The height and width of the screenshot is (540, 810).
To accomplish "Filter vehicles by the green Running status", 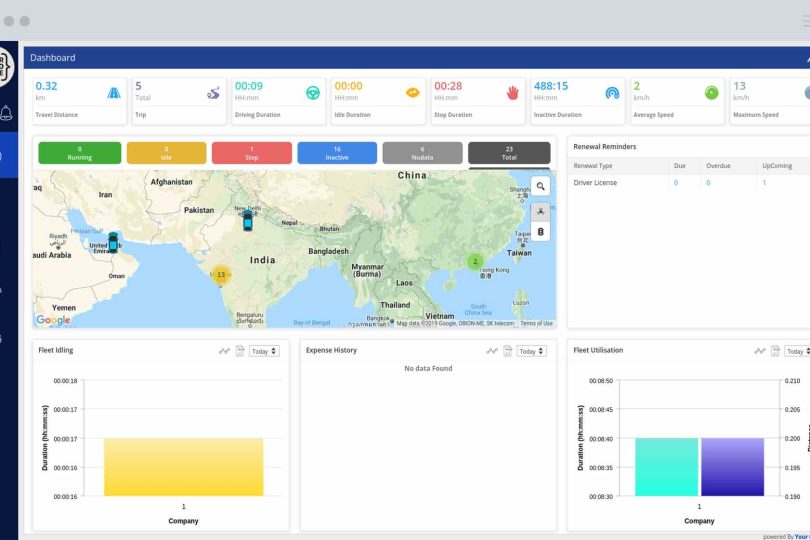I will [x=79, y=153].
